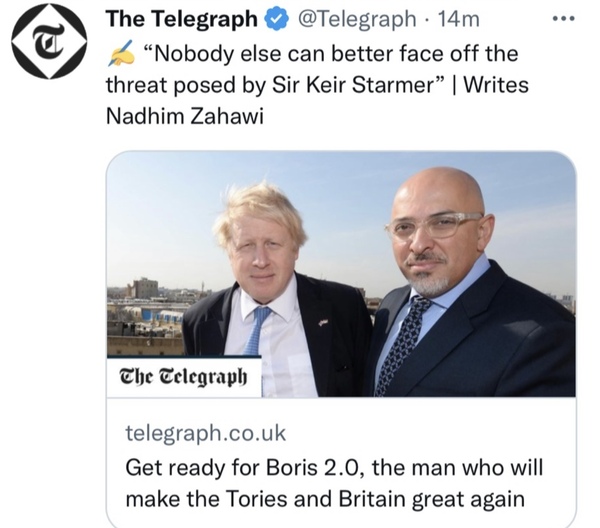This screenshot has height=528, width=600.
Task: Click the @Telegraph handle
Action: click(x=357, y=19)
